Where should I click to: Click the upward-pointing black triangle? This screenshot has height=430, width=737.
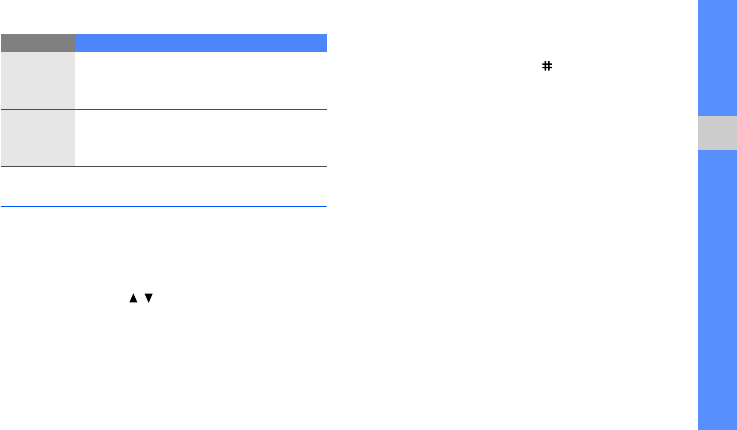point(133,298)
